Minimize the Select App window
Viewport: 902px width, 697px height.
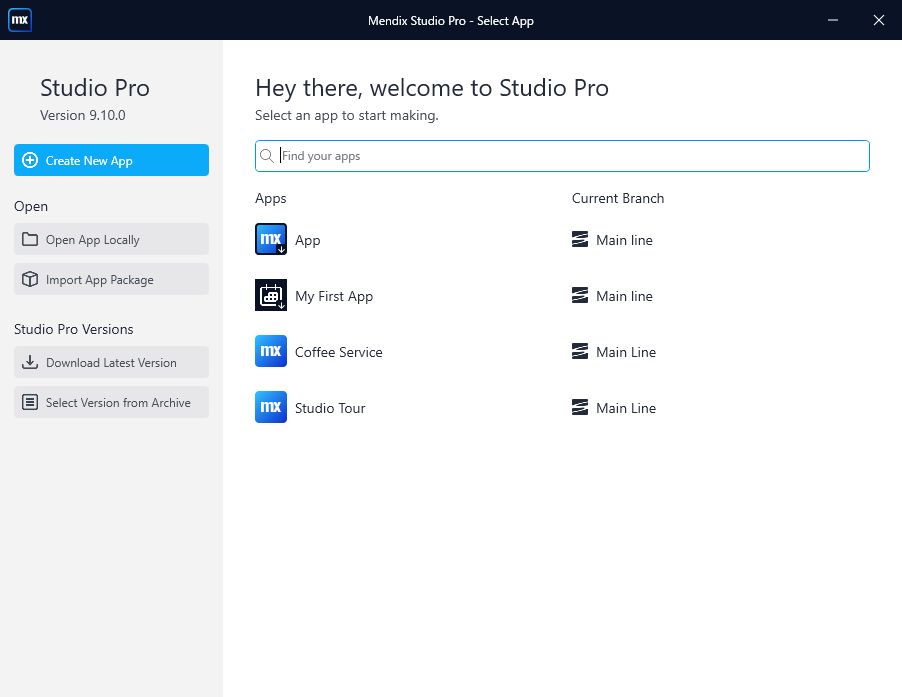pos(832,20)
